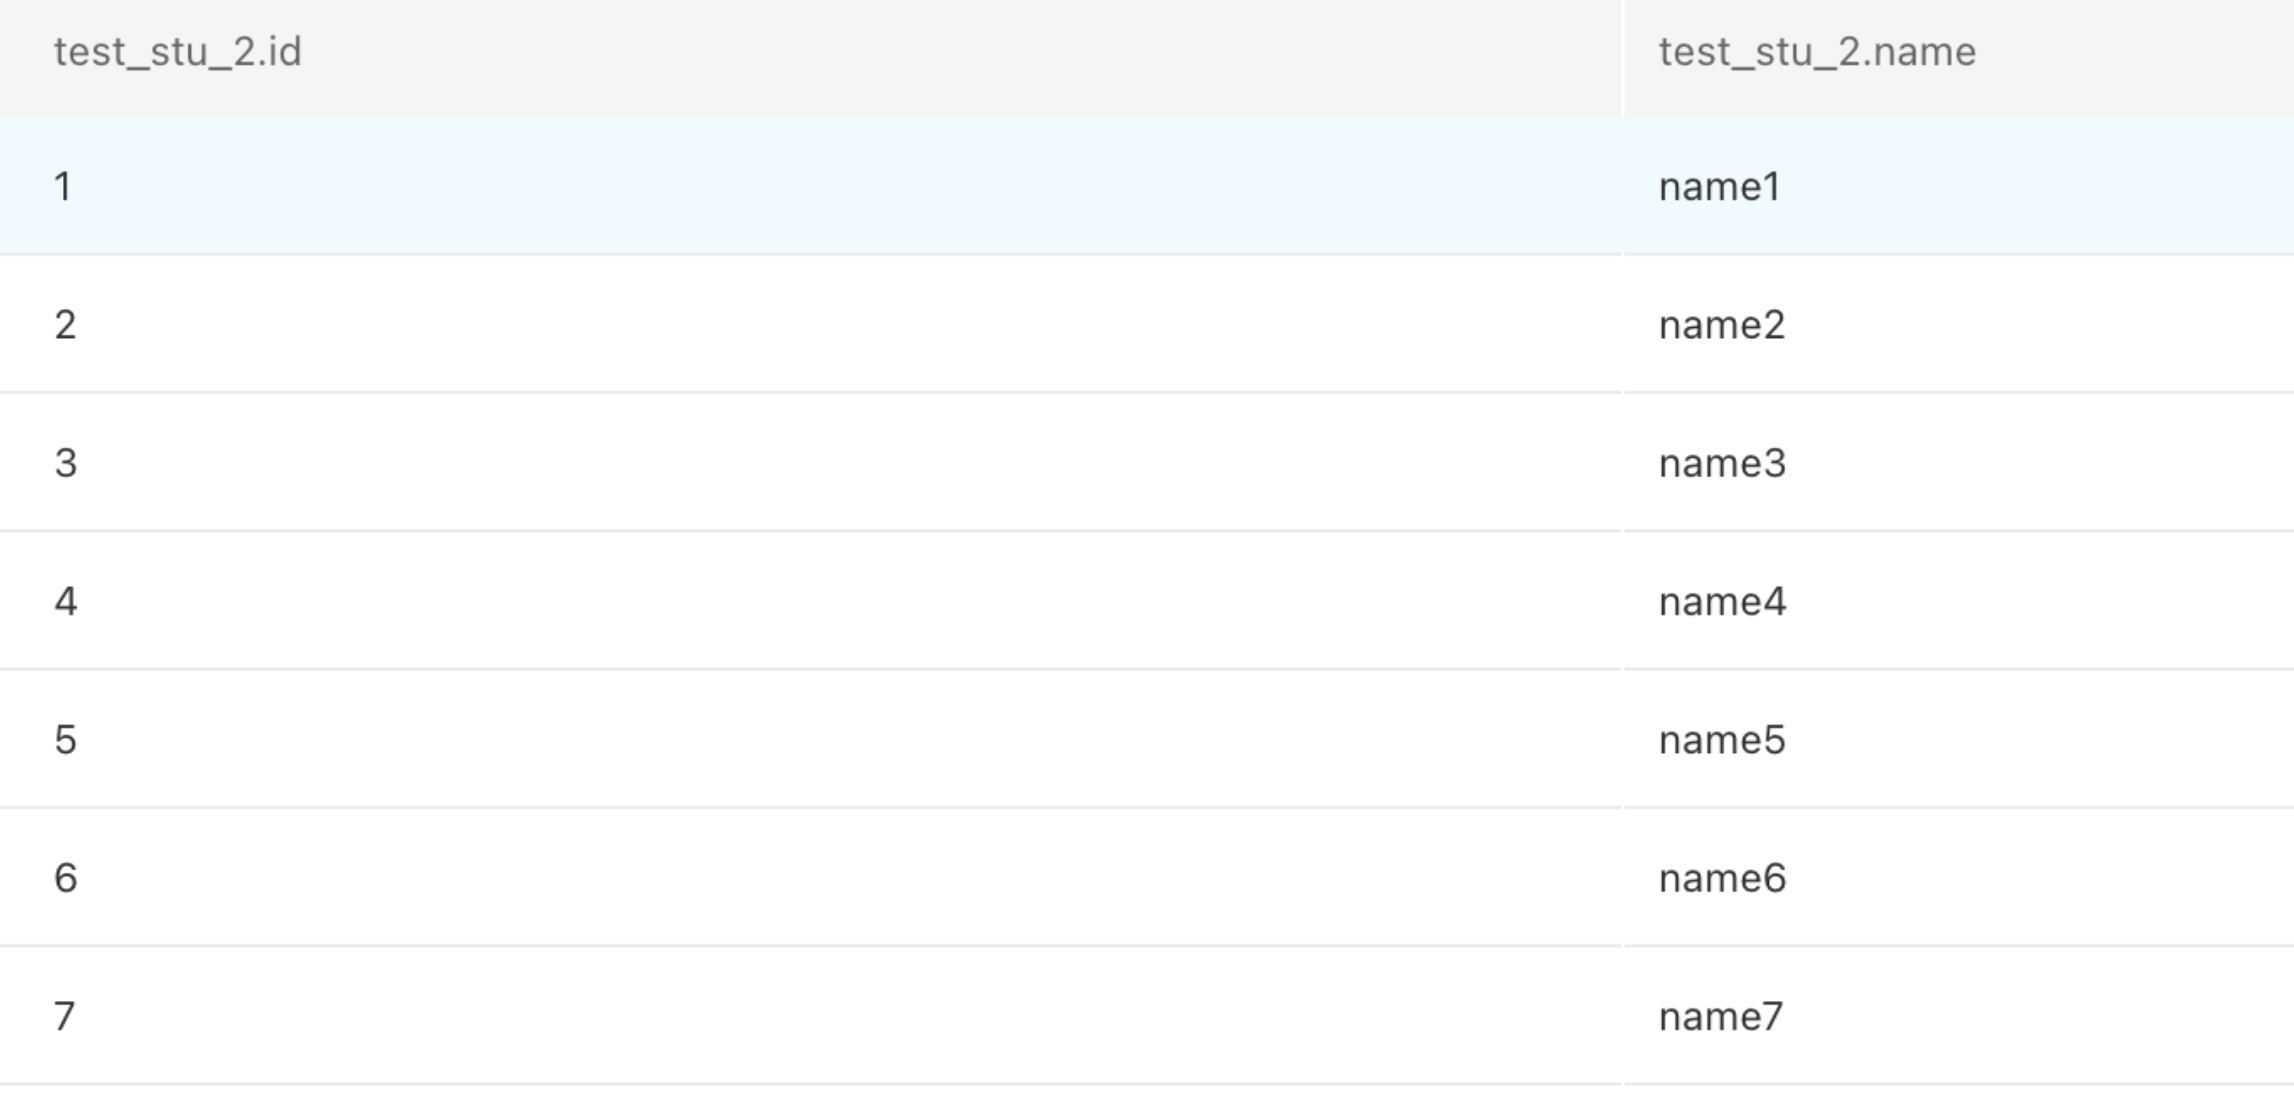Select the cell containing name7

click(1959, 1016)
